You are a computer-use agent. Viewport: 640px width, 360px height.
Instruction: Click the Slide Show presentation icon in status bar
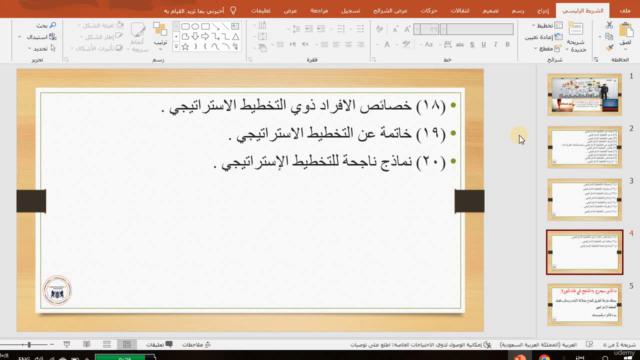coord(67,345)
